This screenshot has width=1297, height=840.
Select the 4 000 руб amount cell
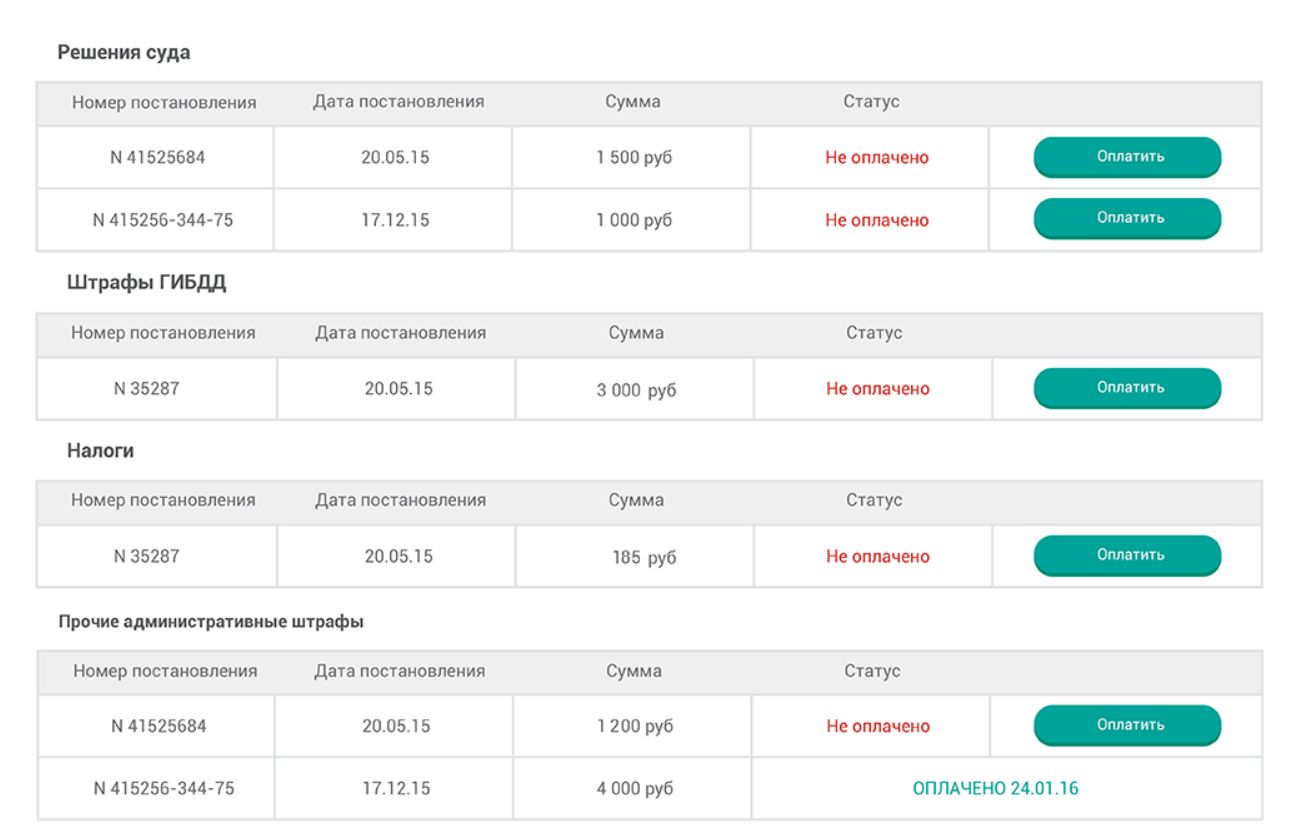[x=634, y=788]
